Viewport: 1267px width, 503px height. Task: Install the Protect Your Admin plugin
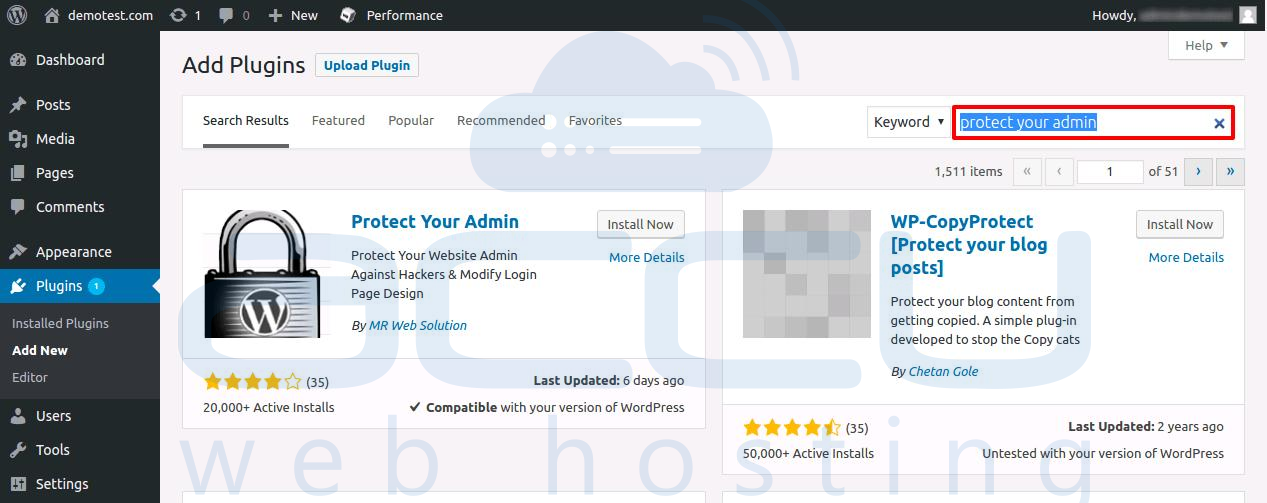pos(641,224)
